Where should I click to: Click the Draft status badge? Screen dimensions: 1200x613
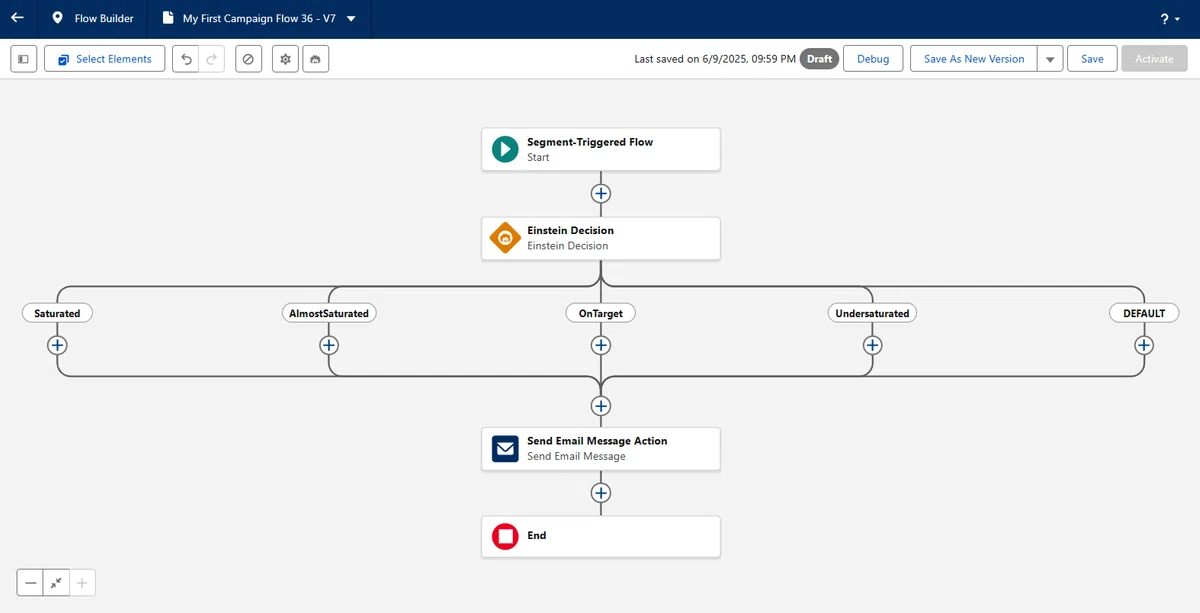click(x=819, y=59)
